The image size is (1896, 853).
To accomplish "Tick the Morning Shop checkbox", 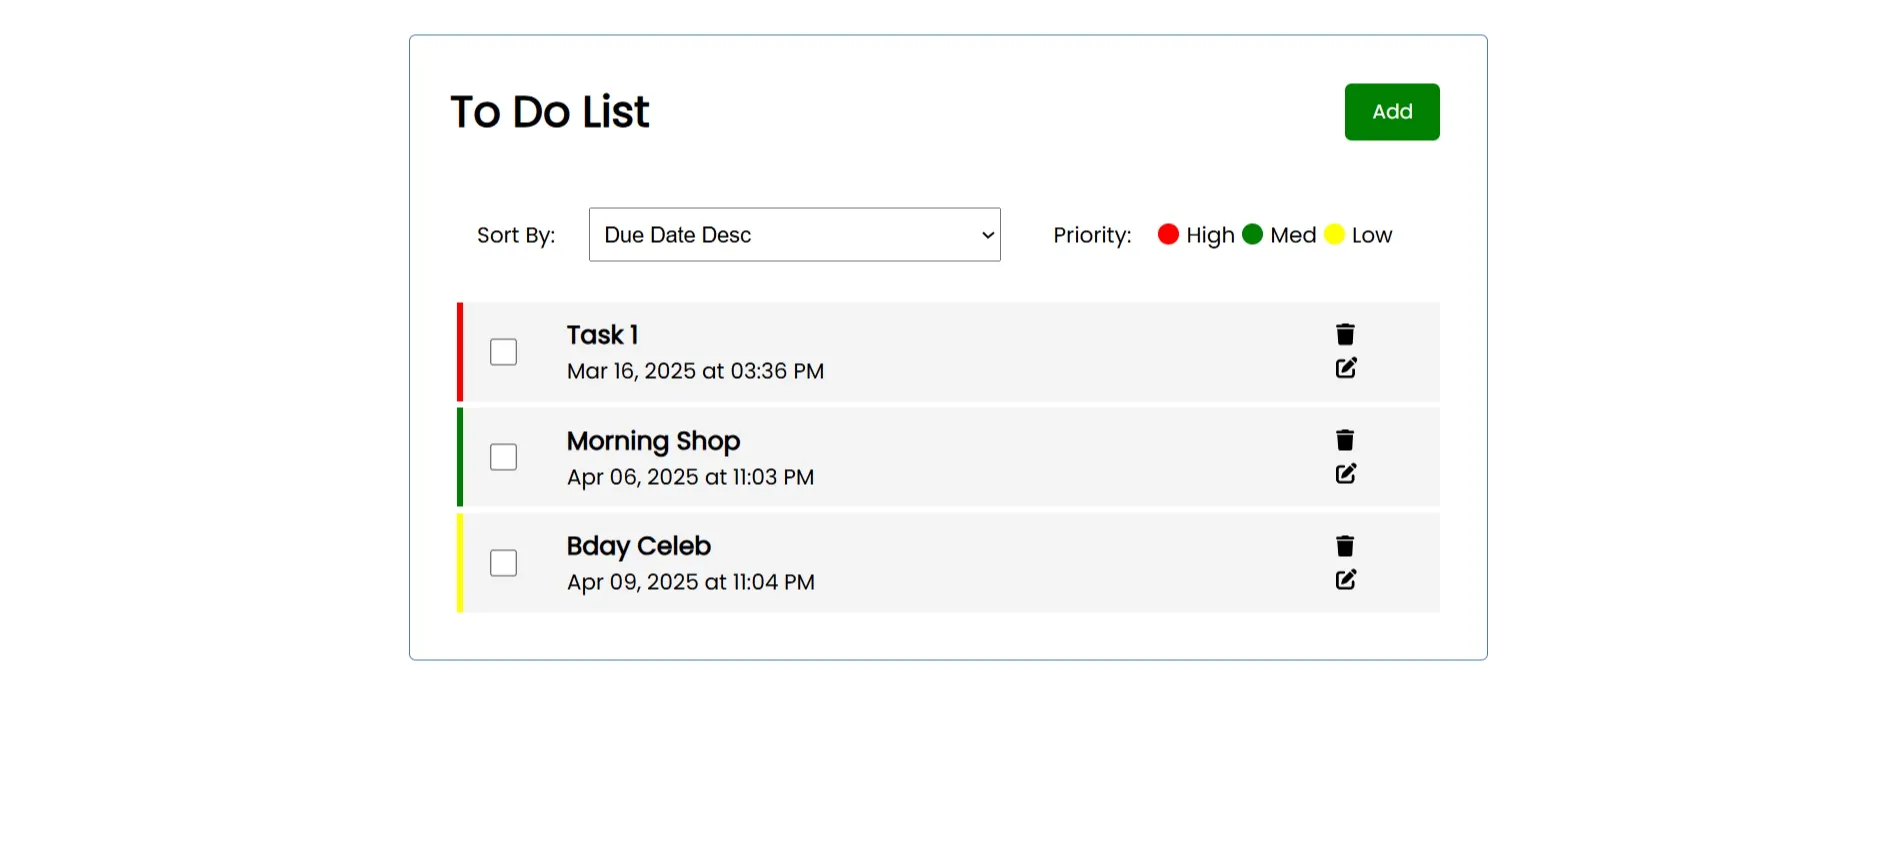I will (x=503, y=457).
